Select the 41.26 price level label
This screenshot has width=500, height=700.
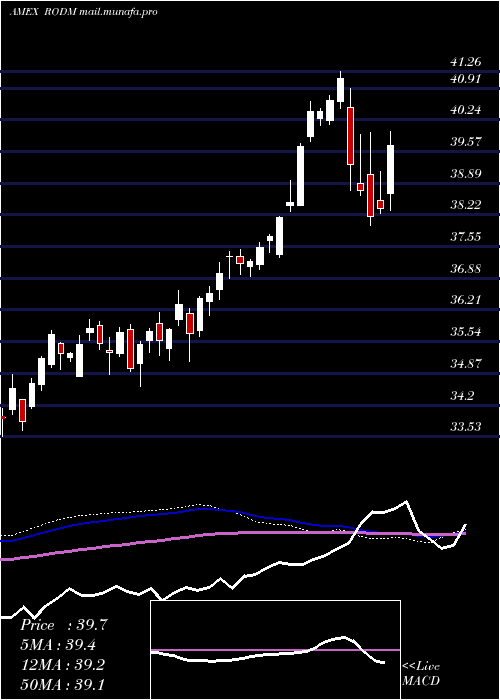pyautogui.click(x=466, y=62)
